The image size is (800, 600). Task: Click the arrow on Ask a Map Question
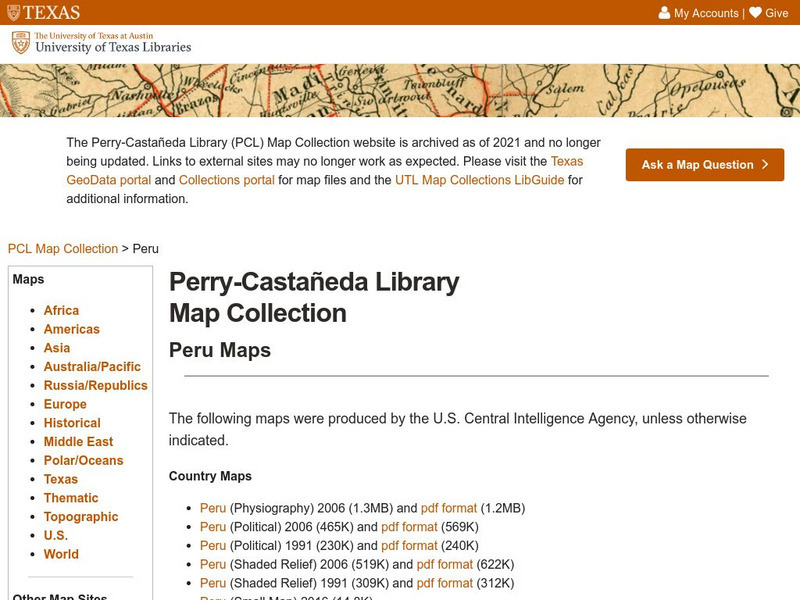(x=765, y=165)
